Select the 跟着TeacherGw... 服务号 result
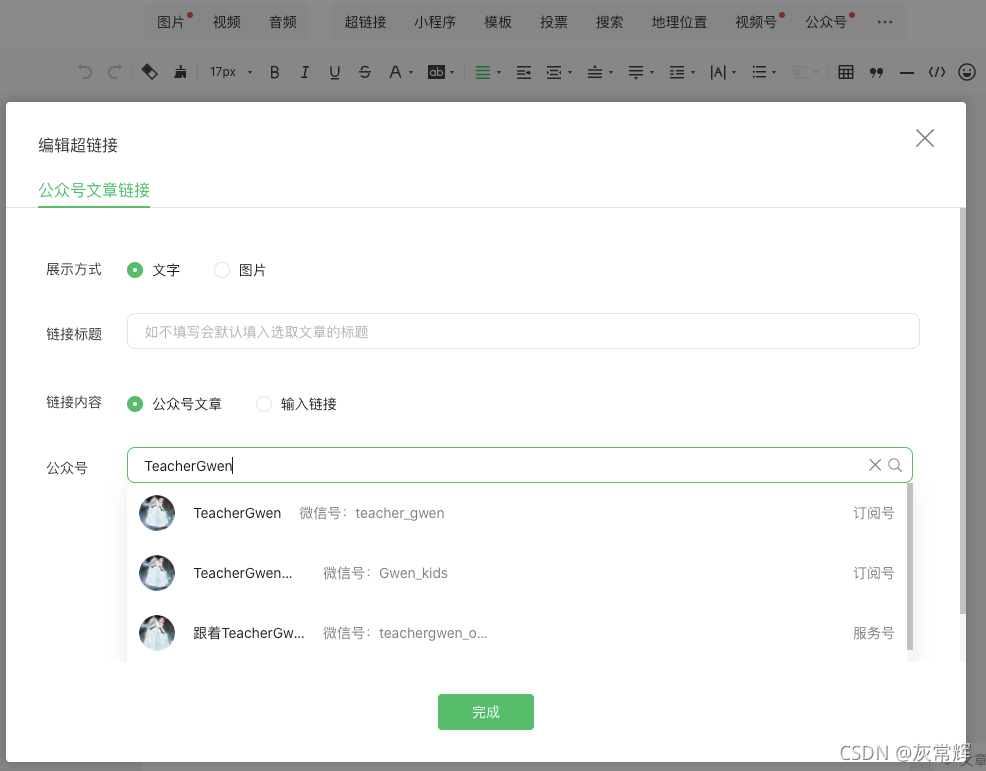This screenshot has width=986, height=771. click(517, 633)
